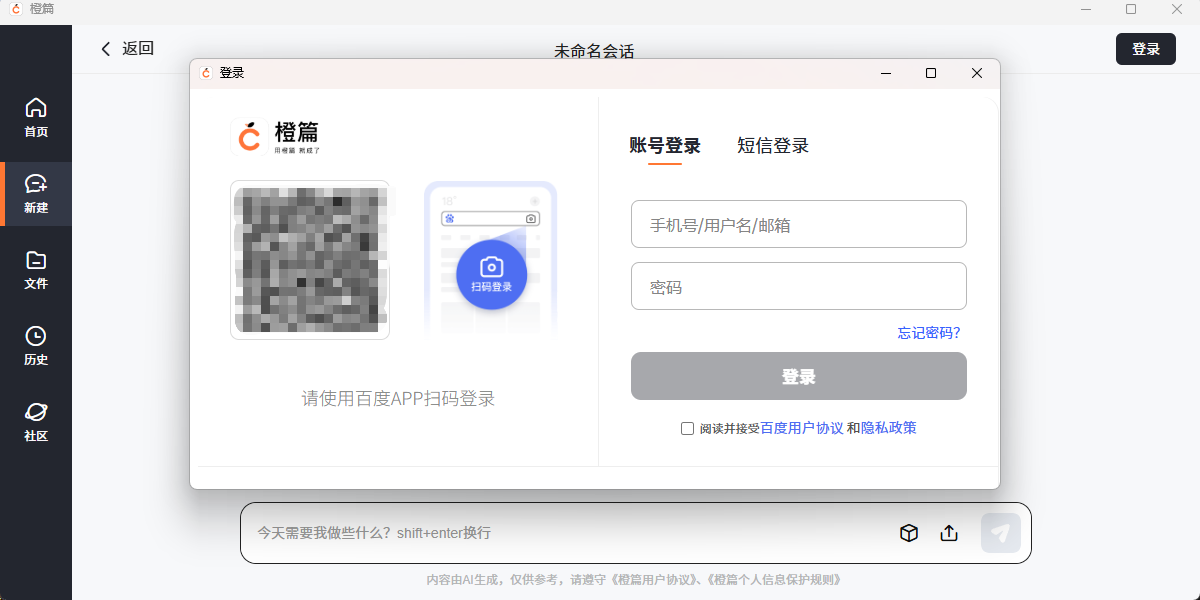This screenshot has width=1200, height=600.
Task: Click the send paper-plane button
Action: click(x=1001, y=533)
